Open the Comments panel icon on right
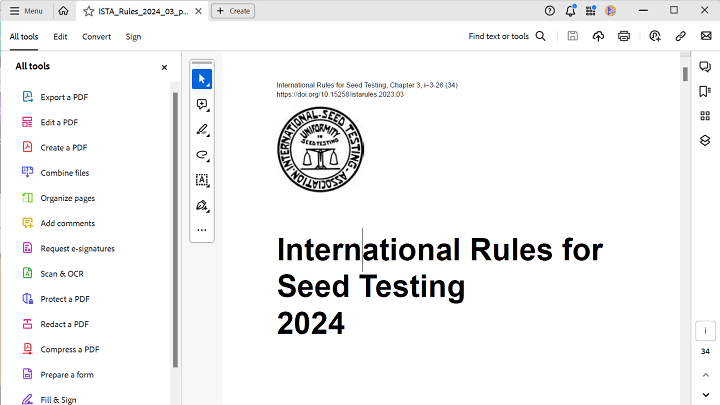The height and width of the screenshot is (405, 720). coord(705,66)
